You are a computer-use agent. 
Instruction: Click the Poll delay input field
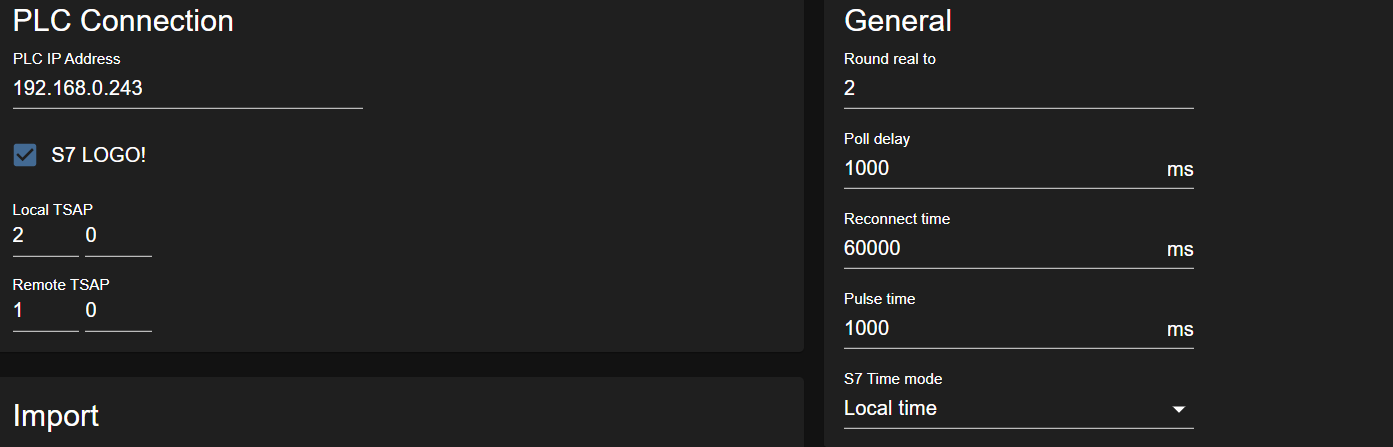click(x=1000, y=168)
